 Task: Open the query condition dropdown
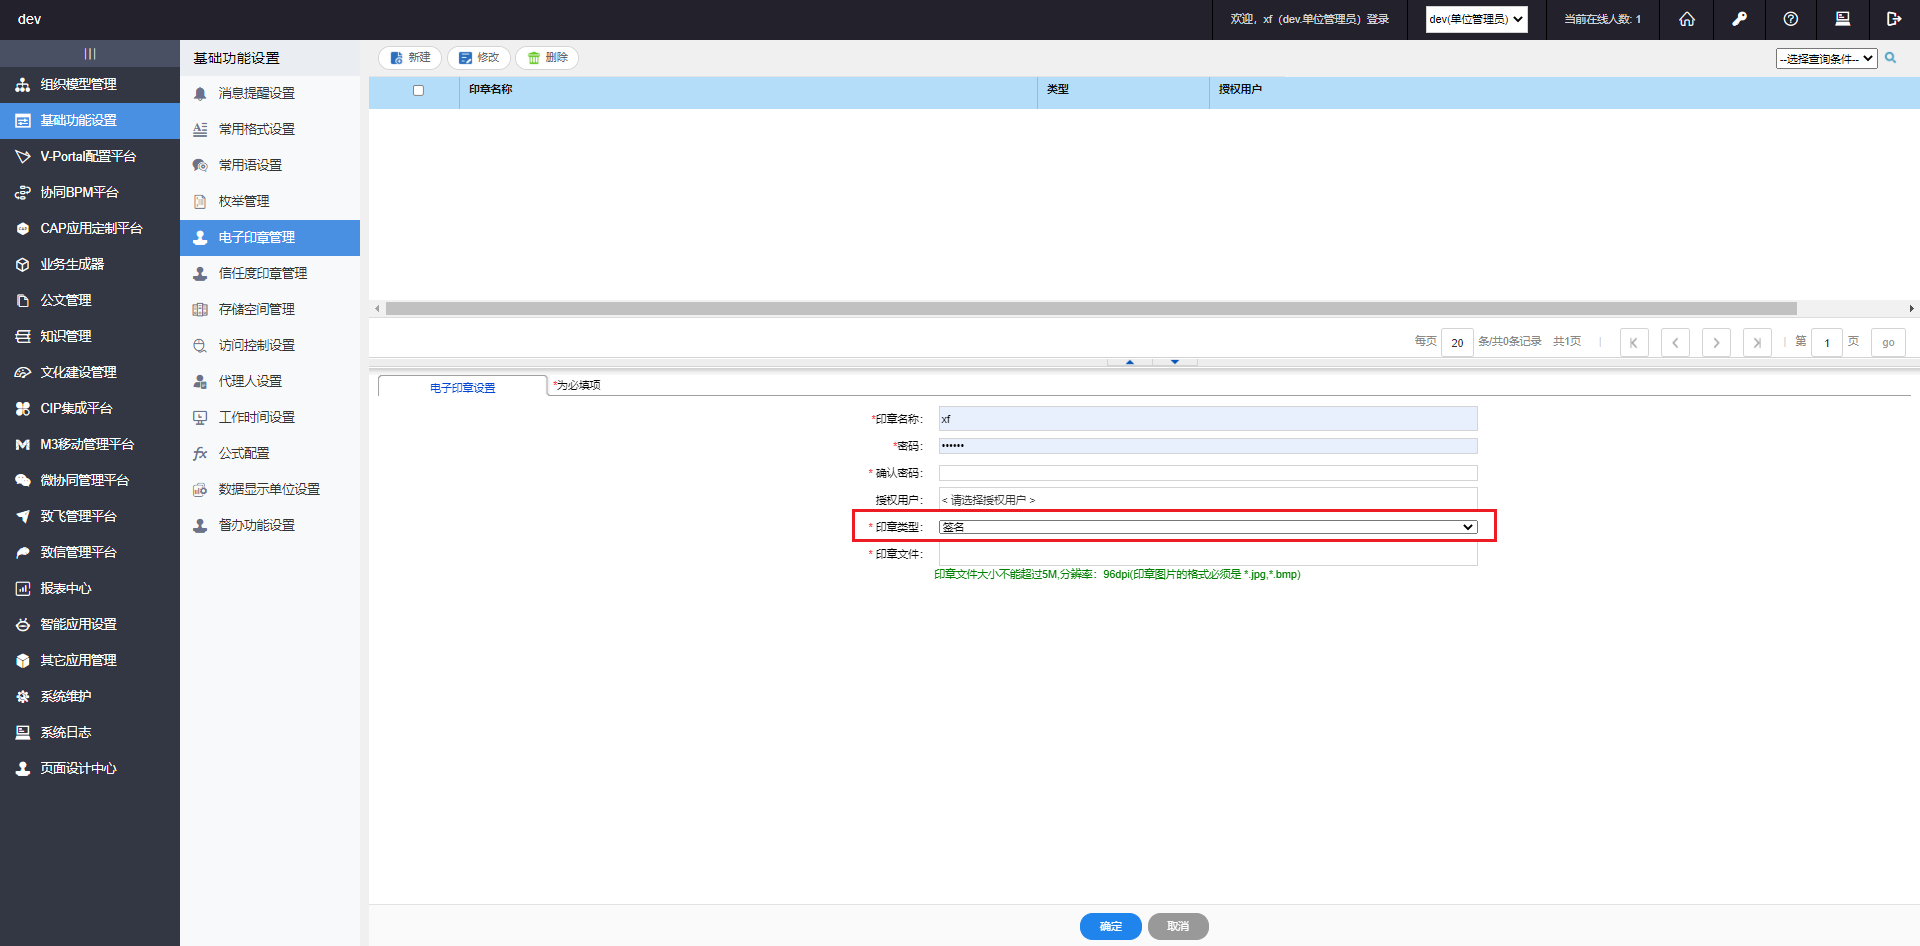click(x=1826, y=59)
